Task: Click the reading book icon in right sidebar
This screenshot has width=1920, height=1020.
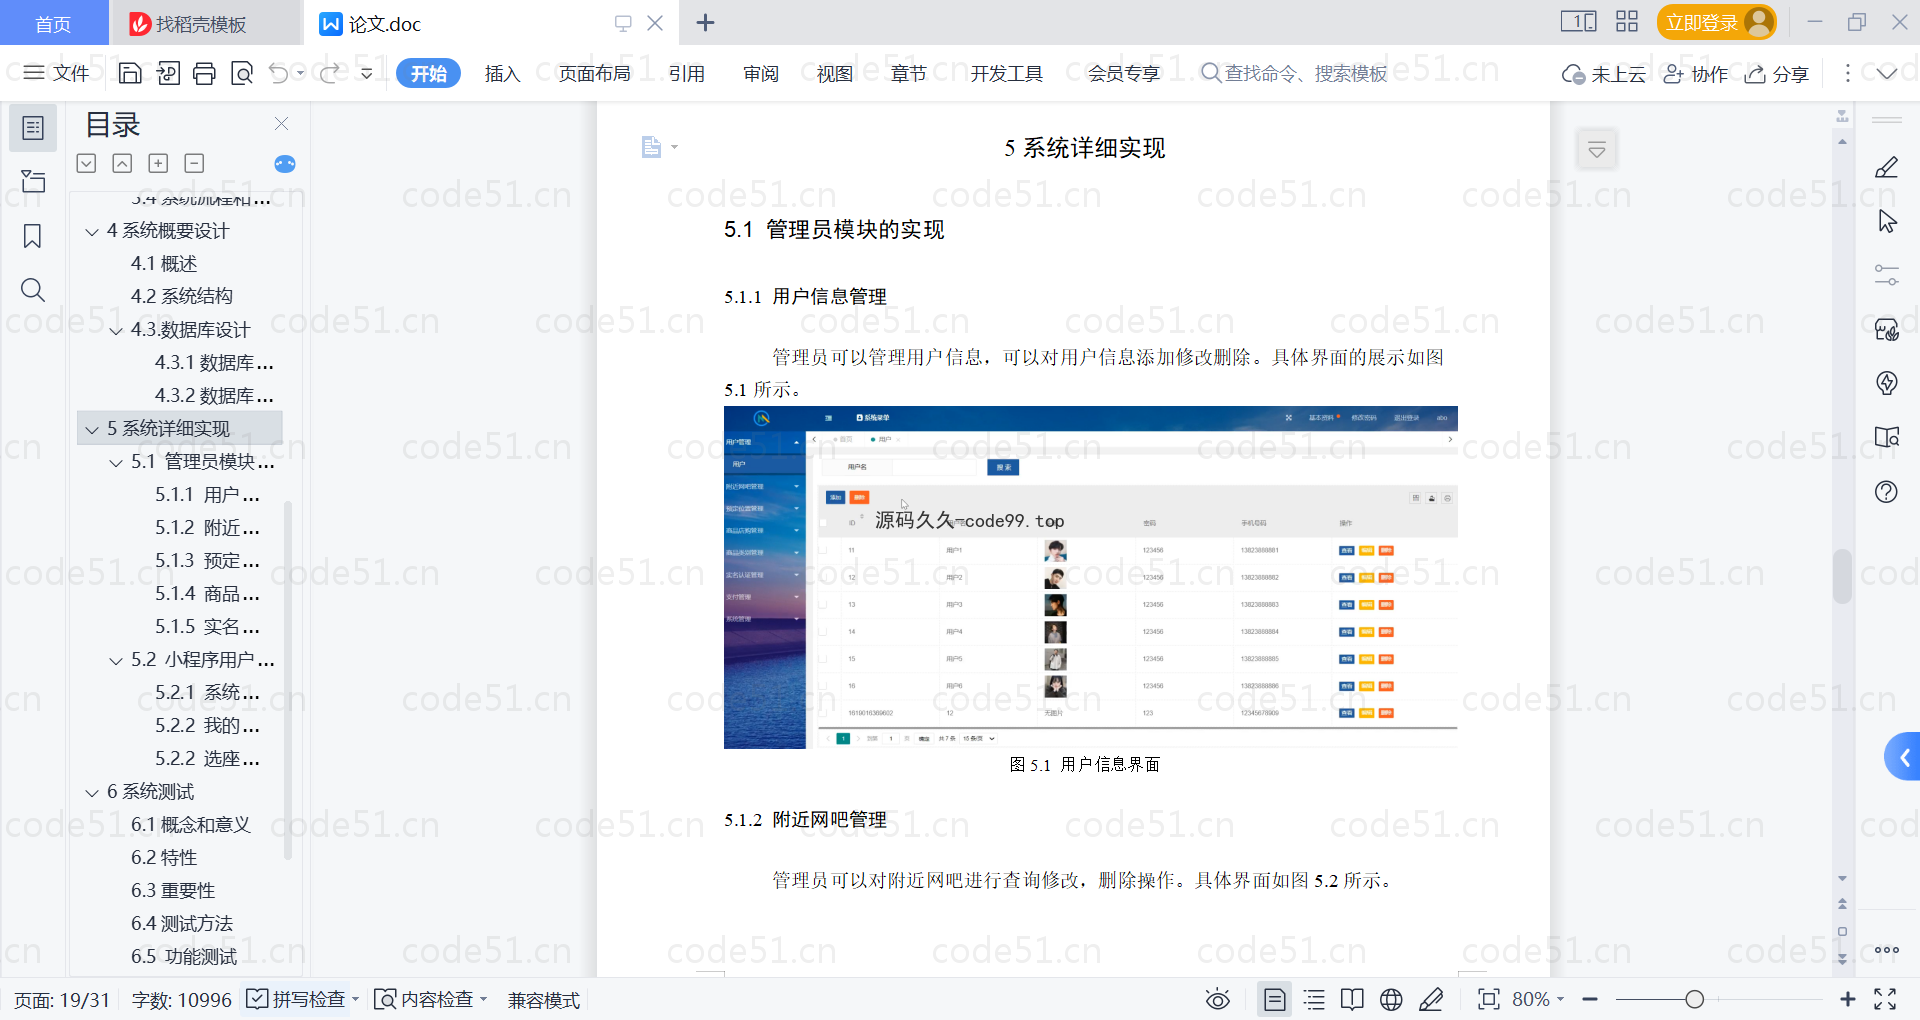Action: pyautogui.click(x=1886, y=437)
